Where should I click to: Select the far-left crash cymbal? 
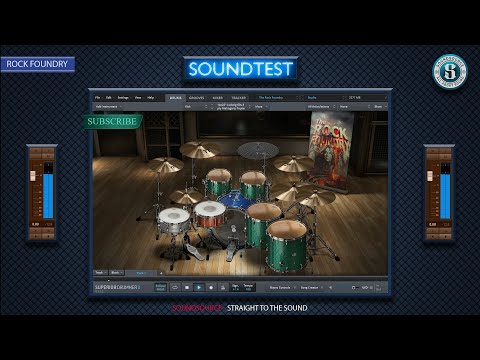click(165, 165)
